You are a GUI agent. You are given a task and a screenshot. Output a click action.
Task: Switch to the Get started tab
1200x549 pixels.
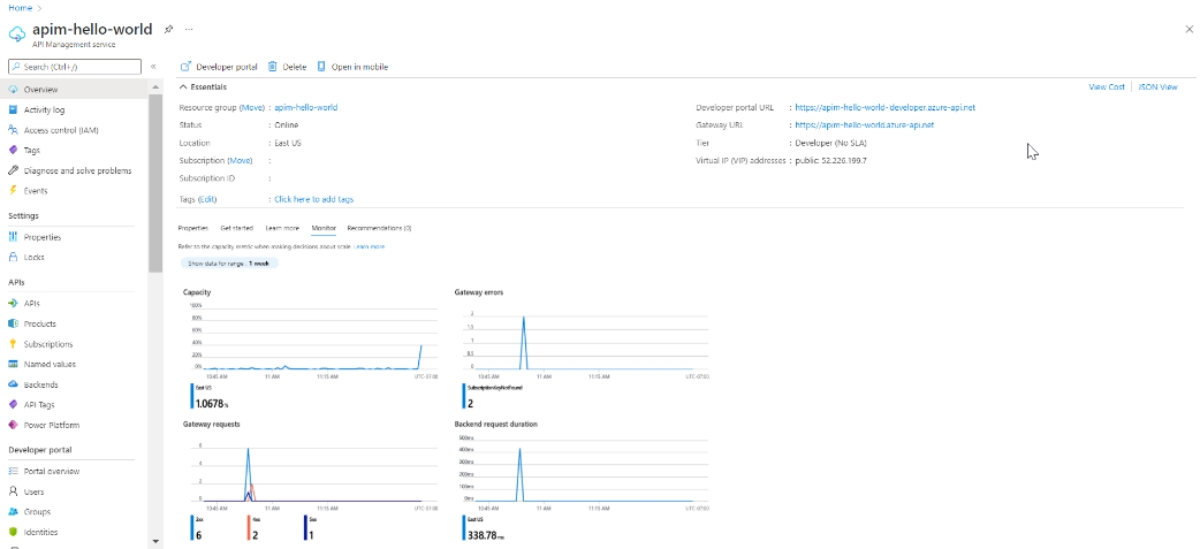[237, 228]
